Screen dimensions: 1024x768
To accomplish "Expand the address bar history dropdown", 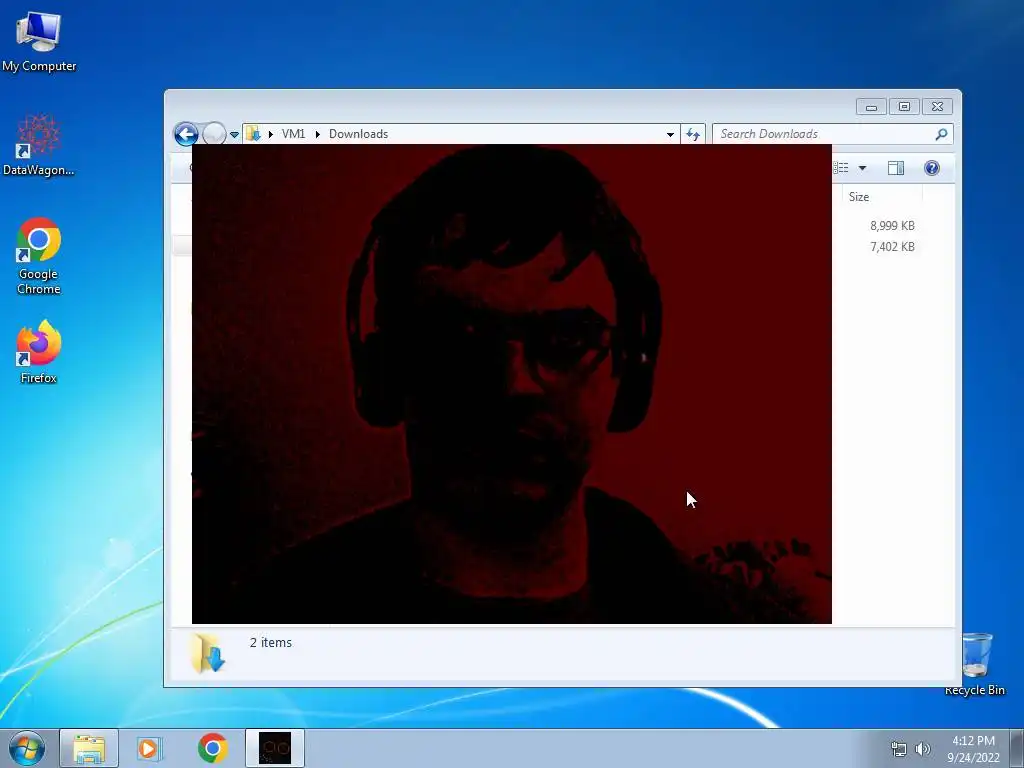I will pos(670,134).
